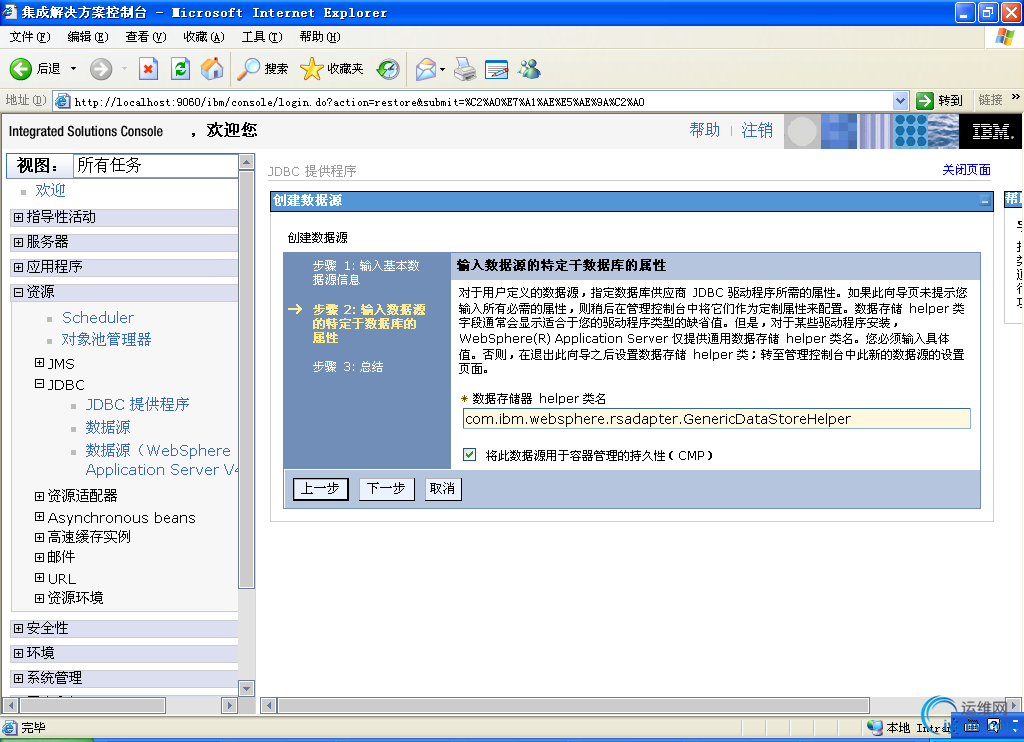The width and height of the screenshot is (1024, 742).
Task: Click the Edit page toolbar icon
Action: coord(496,69)
